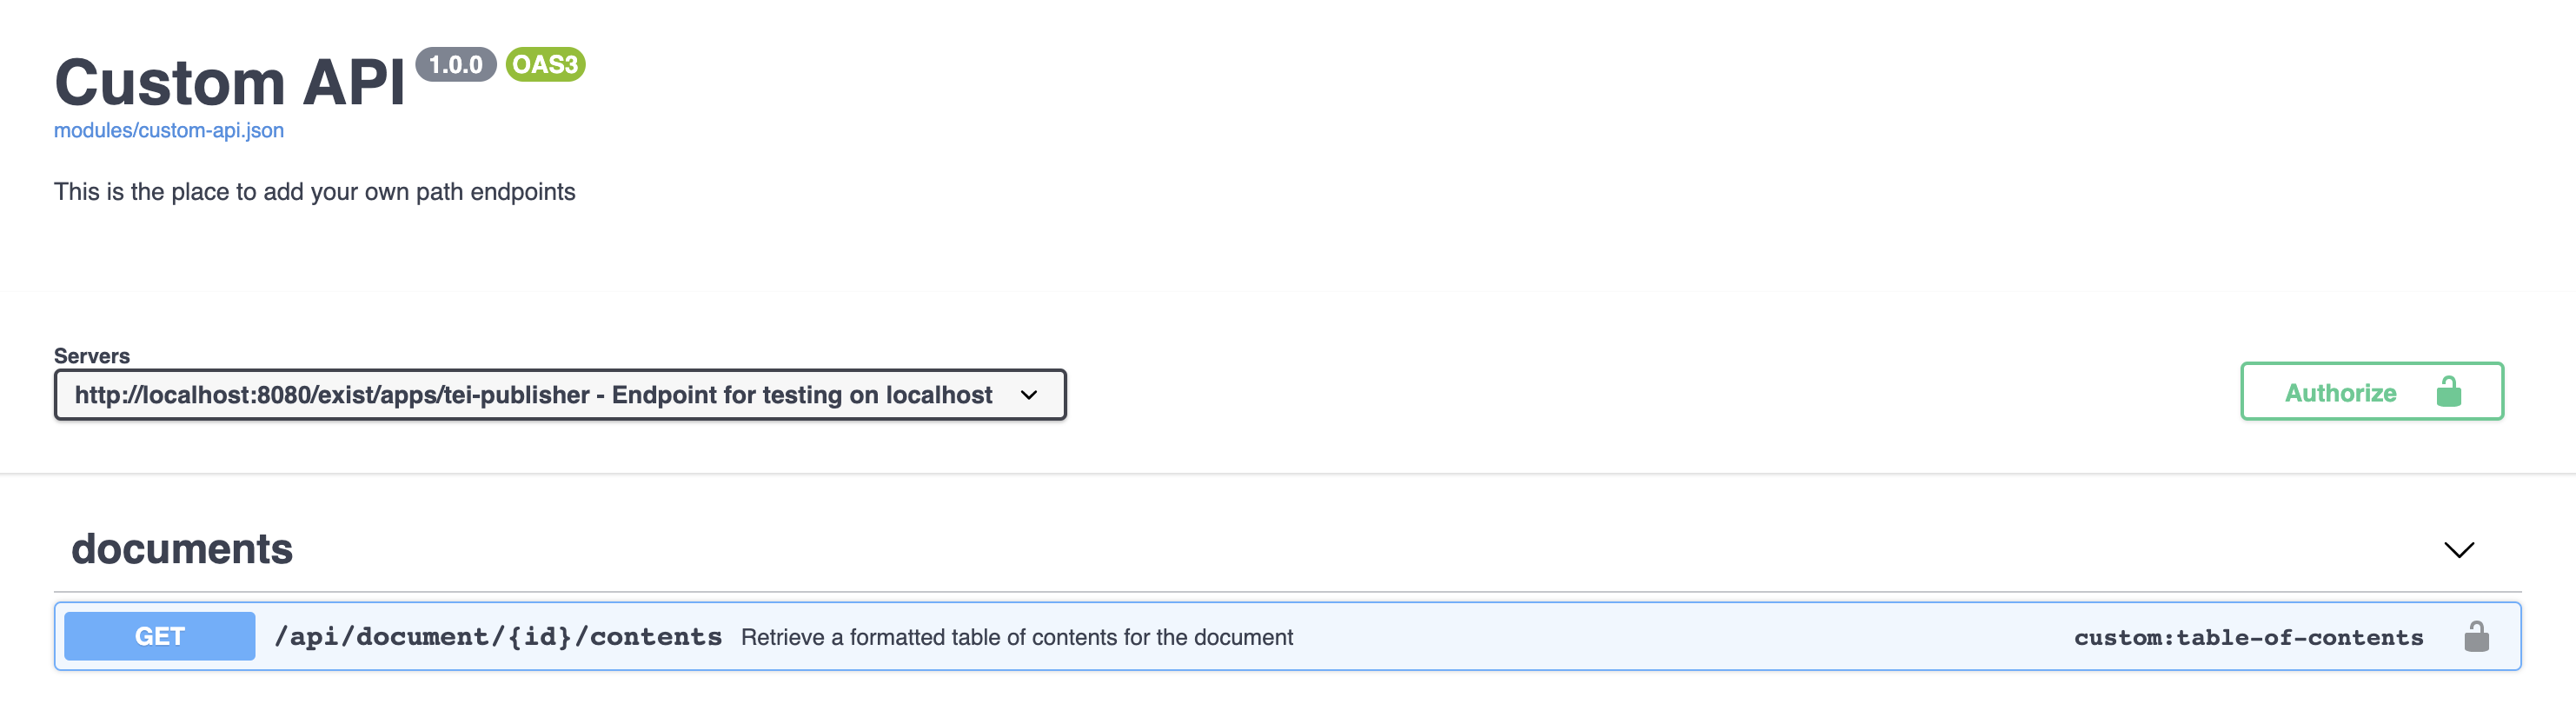Expand the localhost server selection list
Viewport: 2576px width, 704px height.
pyautogui.click(x=1028, y=394)
